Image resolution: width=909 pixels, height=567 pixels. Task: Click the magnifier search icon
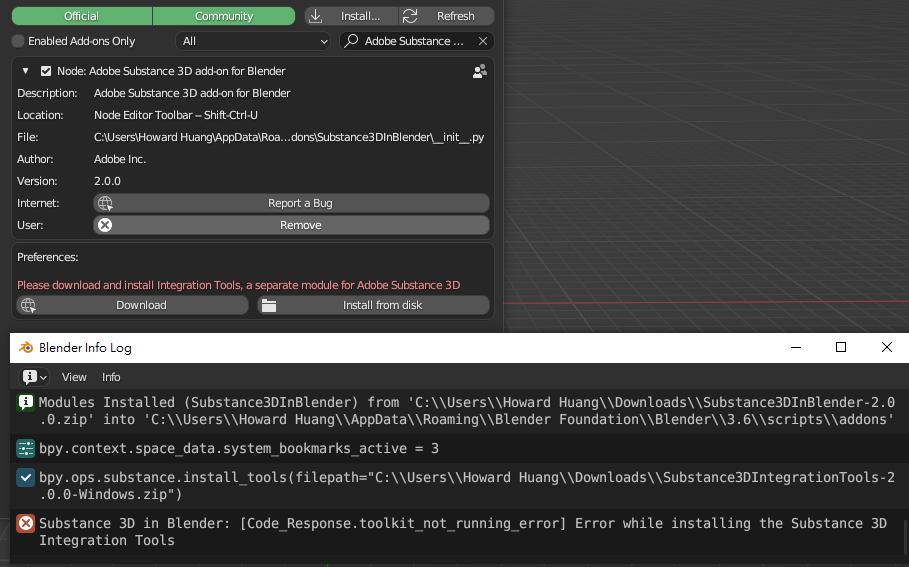coord(351,41)
